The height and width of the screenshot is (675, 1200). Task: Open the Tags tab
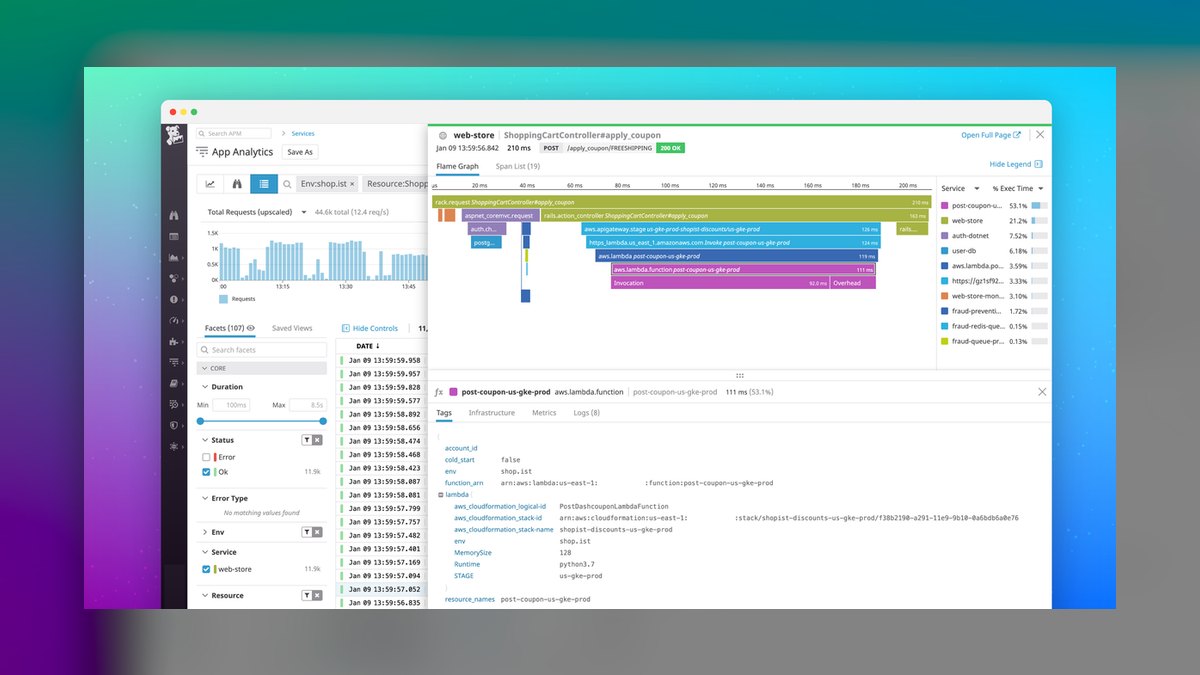coord(444,412)
